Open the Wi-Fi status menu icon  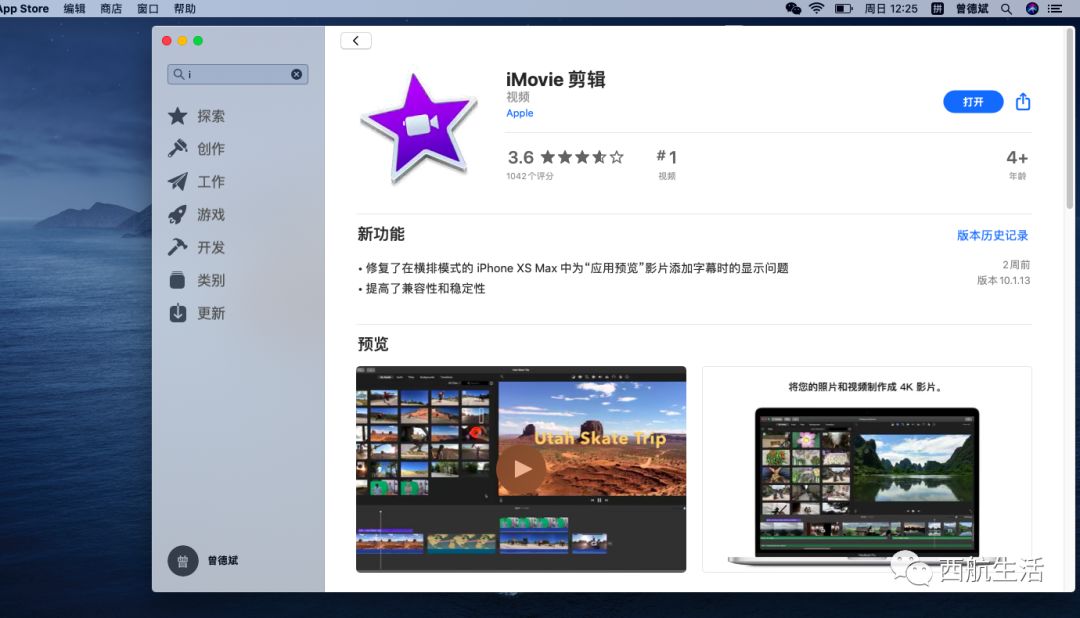[x=816, y=8]
